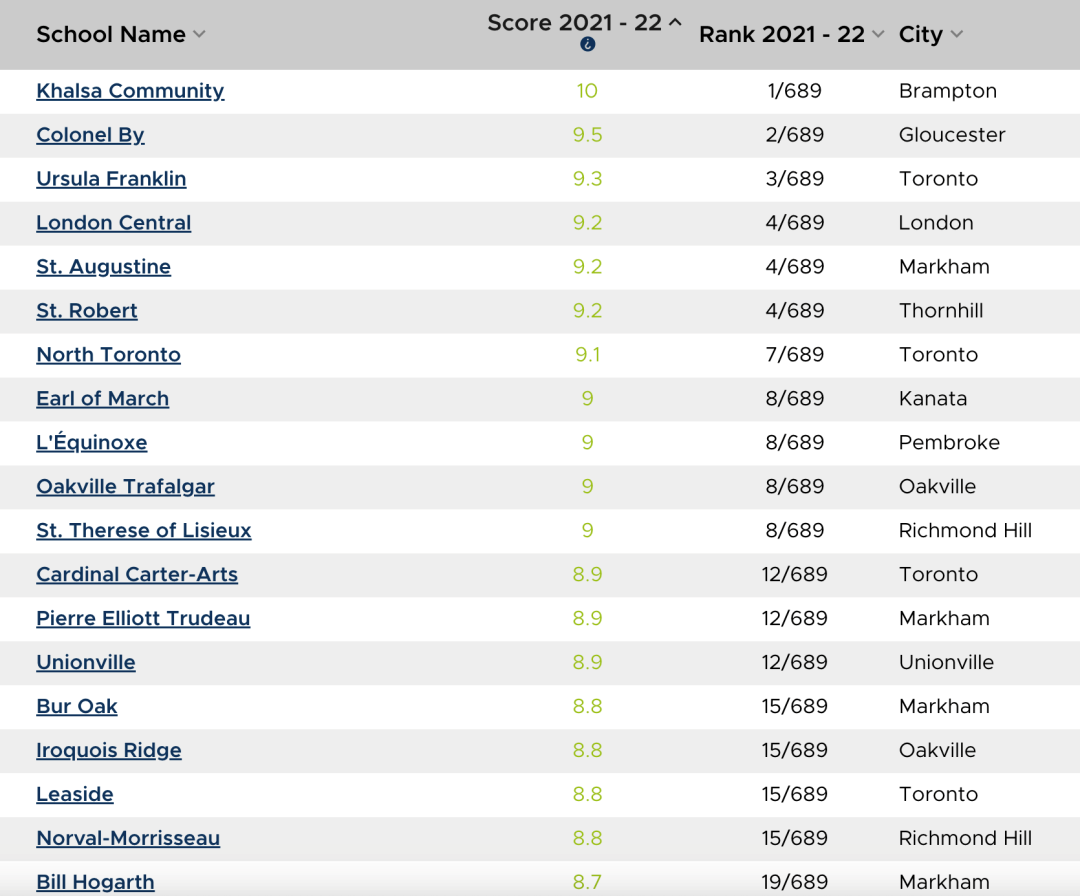Select city Gloucester cell
Image resolution: width=1080 pixels, height=896 pixels.
point(952,135)
